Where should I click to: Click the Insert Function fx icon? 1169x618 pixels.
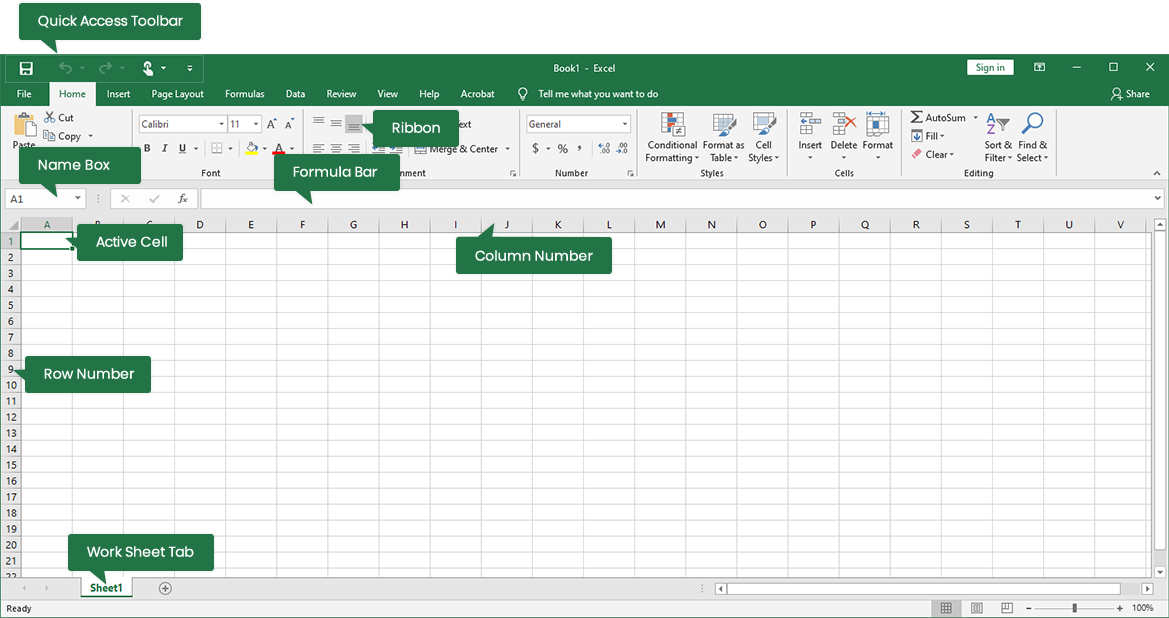click(x=183, y=199)
